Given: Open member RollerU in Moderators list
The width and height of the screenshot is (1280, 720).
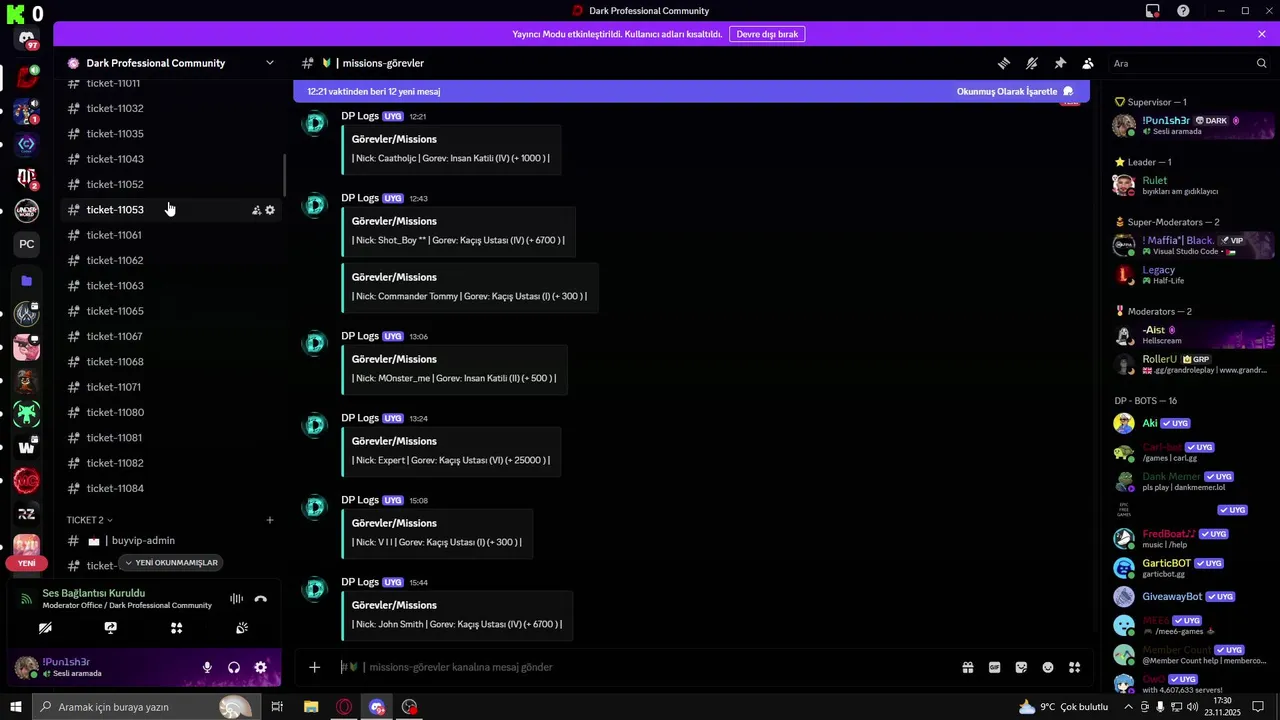Looking at the screenshot, I should pyautogui.click(x=1192, y=364).
